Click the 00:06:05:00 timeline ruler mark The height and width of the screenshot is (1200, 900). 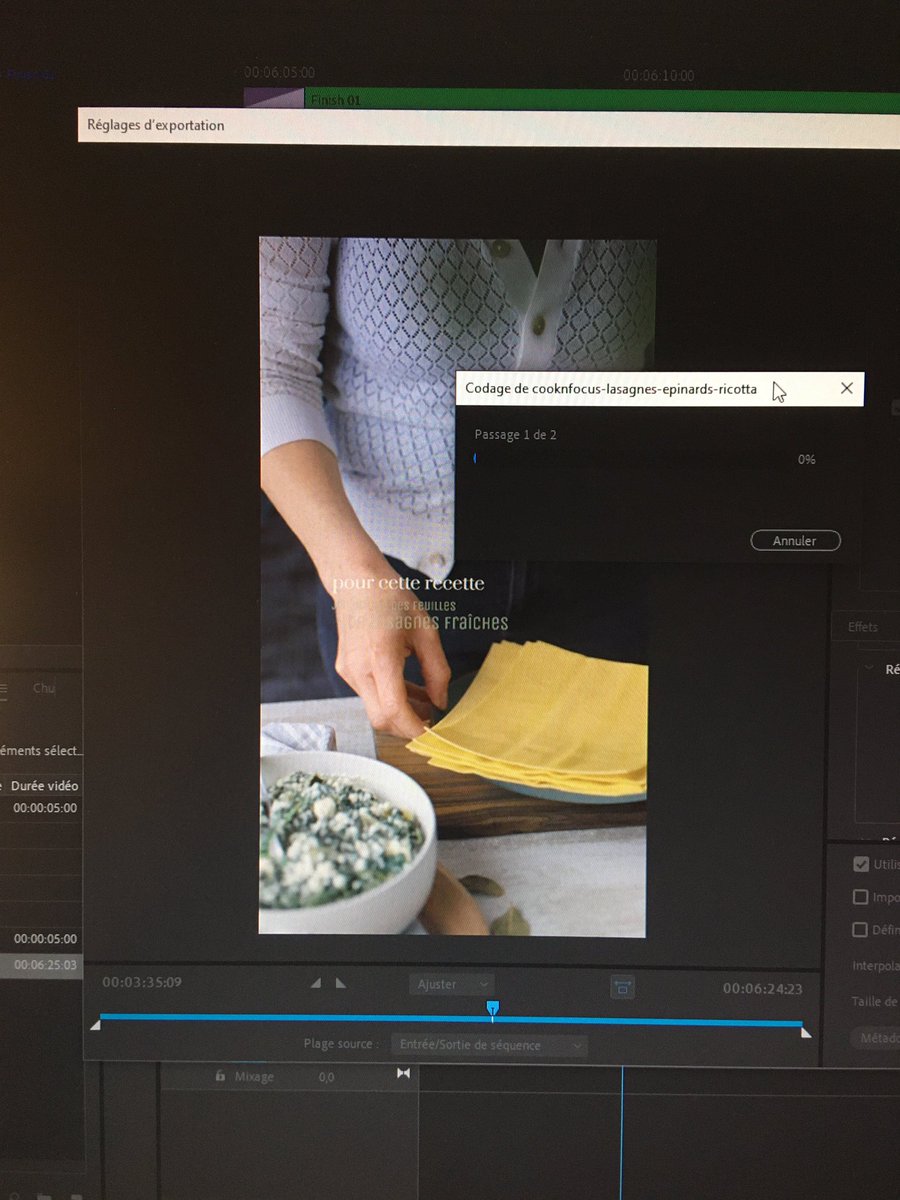(279, 73)
